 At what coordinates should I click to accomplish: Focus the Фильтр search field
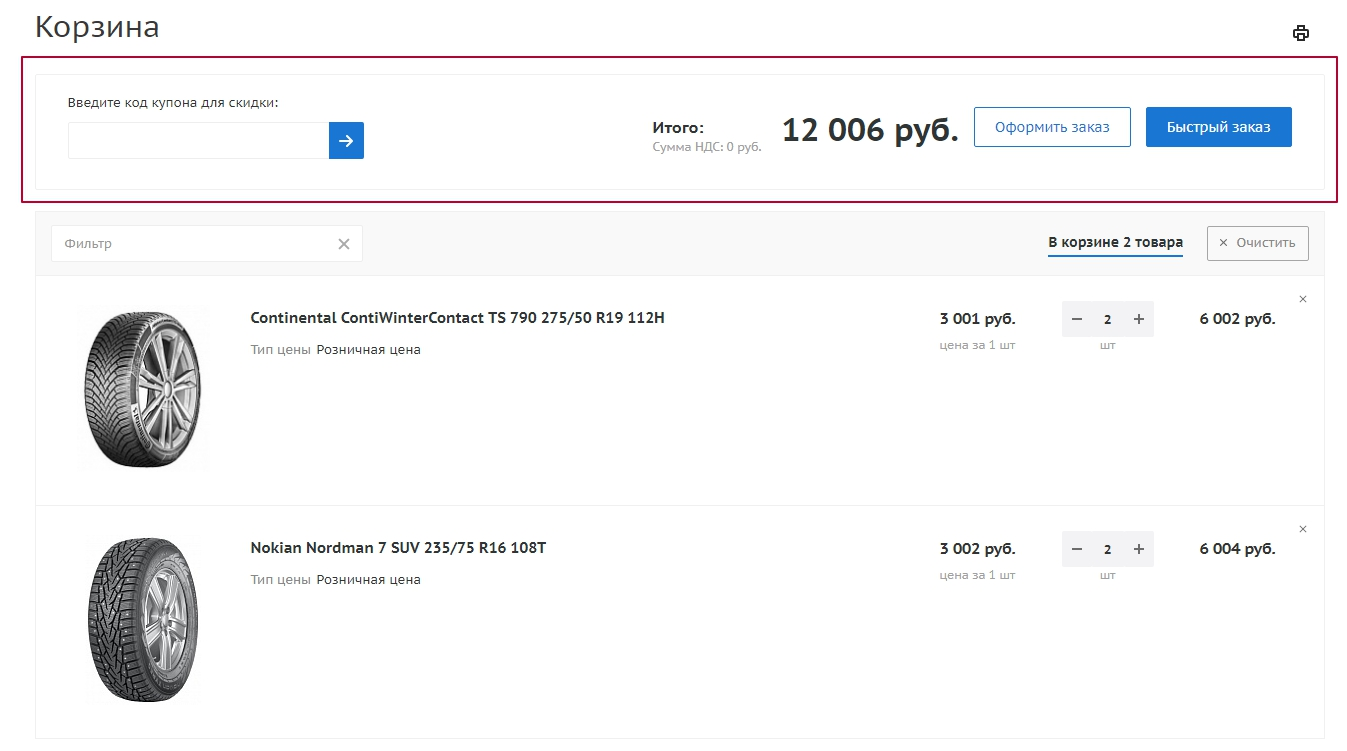coord(207,244)
